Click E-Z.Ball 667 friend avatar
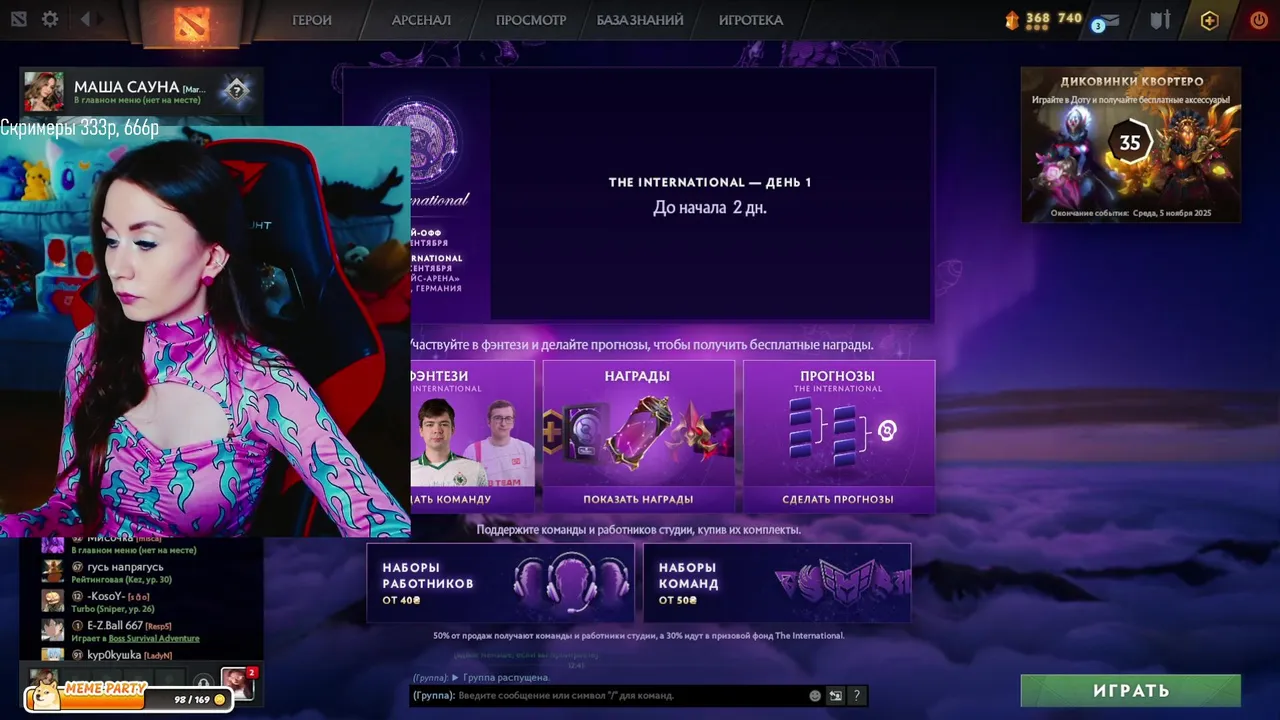 point(53,630)
